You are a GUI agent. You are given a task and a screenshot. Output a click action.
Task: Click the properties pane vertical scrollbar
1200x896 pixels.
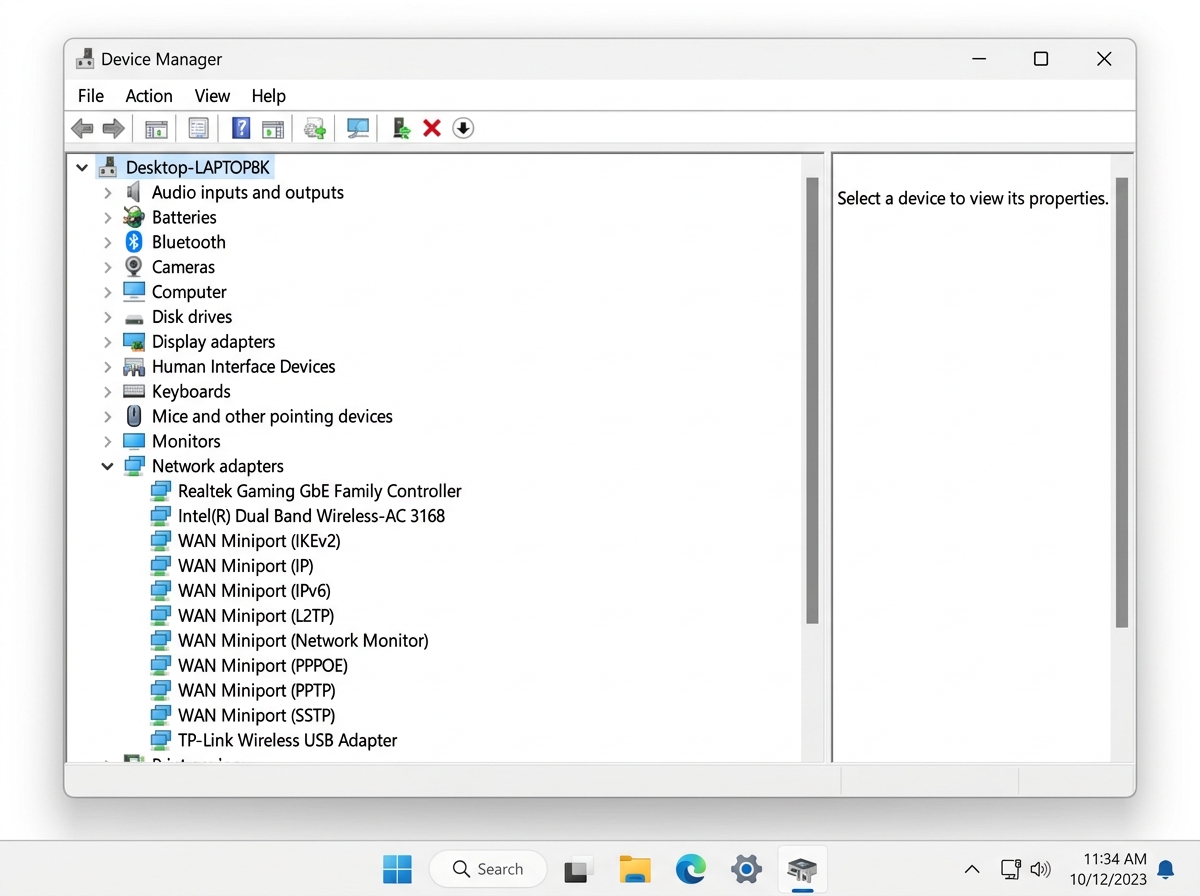1122,402
